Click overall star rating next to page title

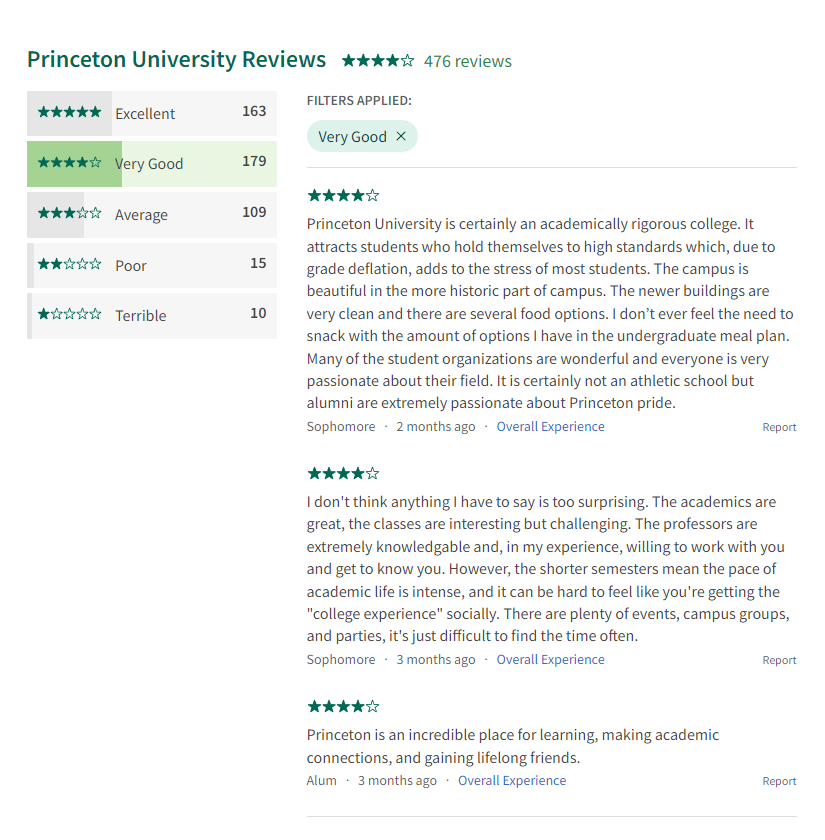[x=378, y=61]
